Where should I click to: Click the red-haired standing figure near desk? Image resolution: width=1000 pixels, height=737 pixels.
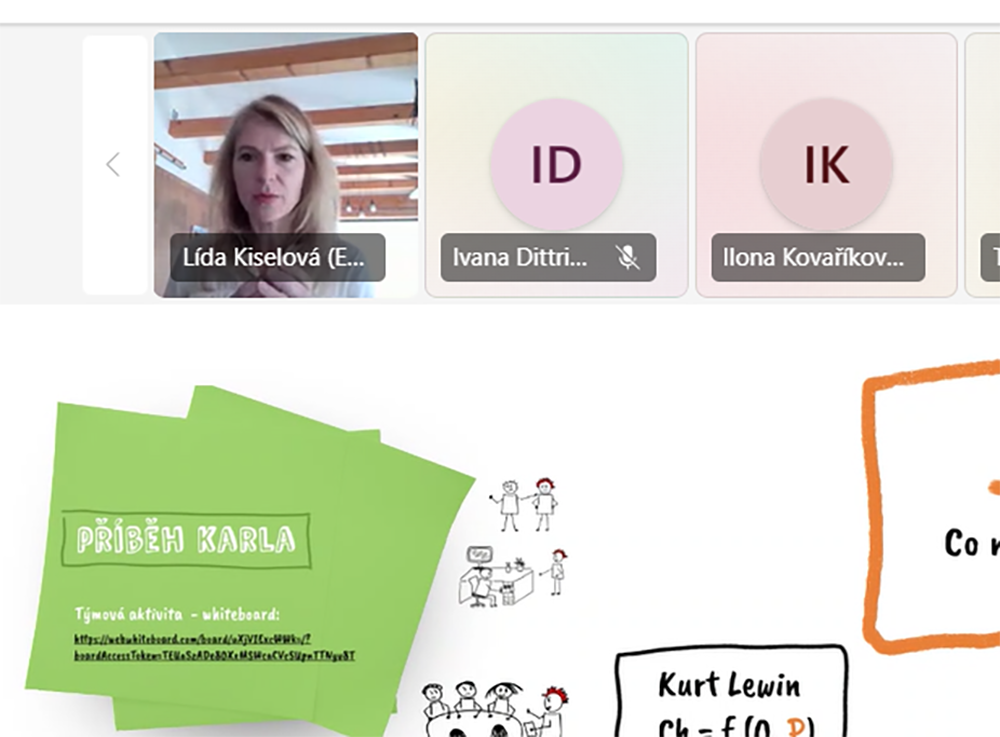[x=557, y=572]
